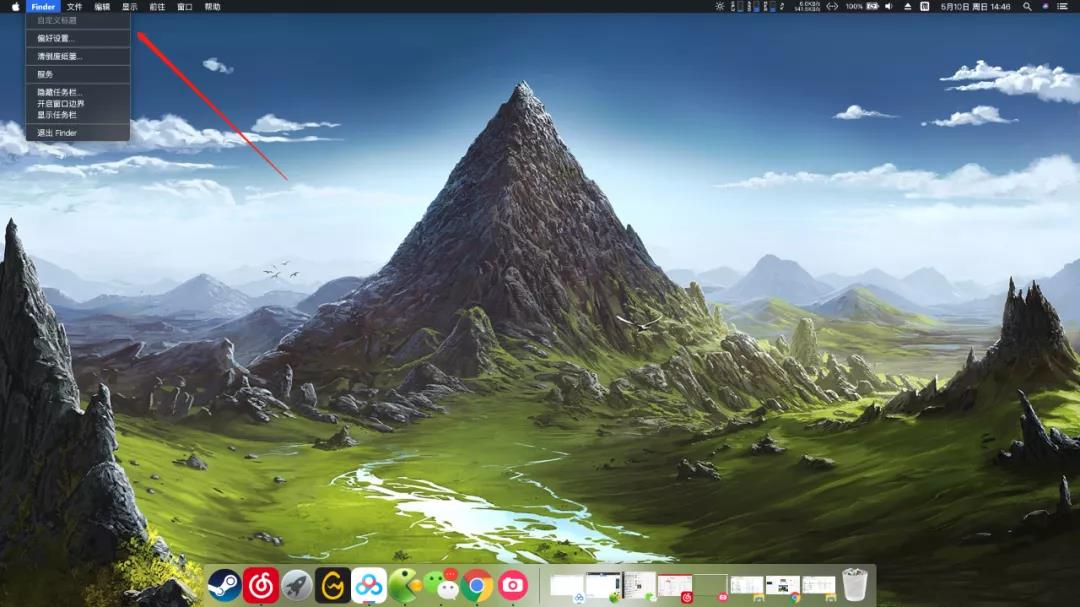Image resolution: width=1080 pixels, height=607 pixels.
Task: Open the red camera screenshot app
Action: tap(512, 586)
